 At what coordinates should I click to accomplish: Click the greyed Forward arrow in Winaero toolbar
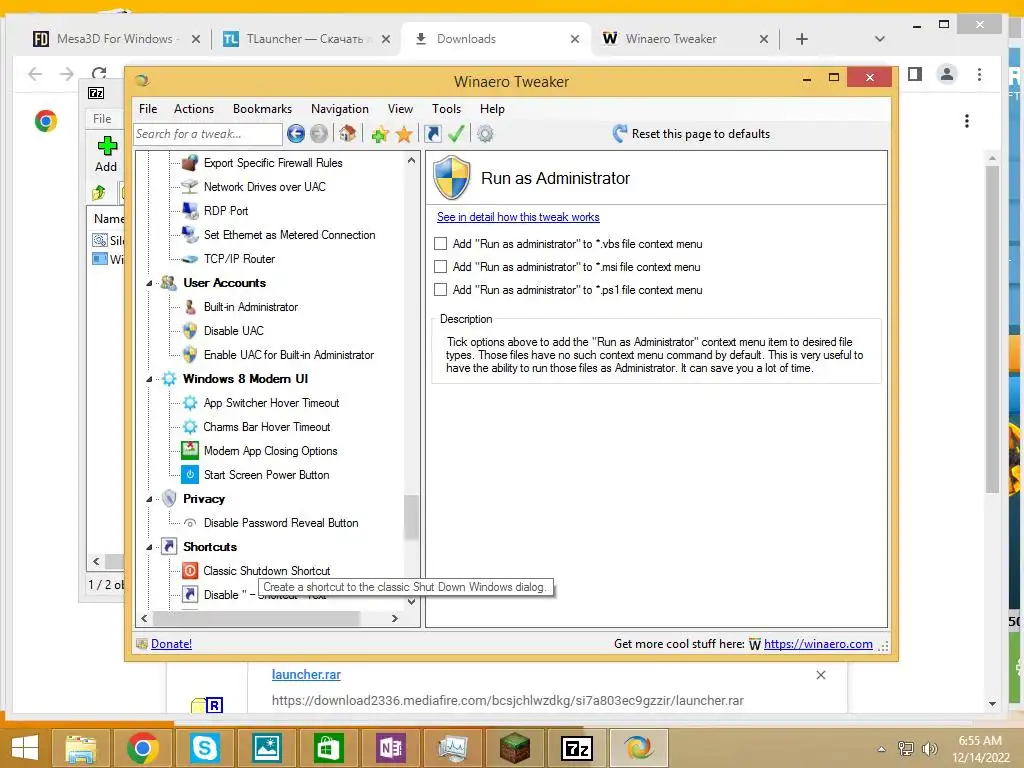(319, 134)
